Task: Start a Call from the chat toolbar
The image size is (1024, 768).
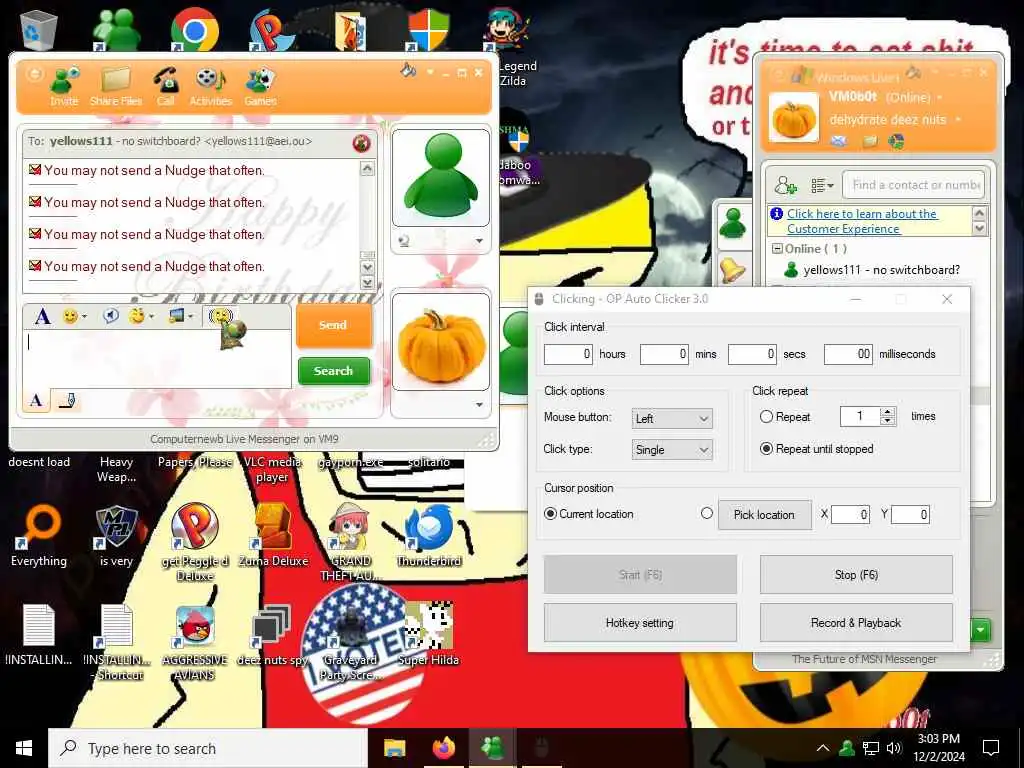Action: 166,86
